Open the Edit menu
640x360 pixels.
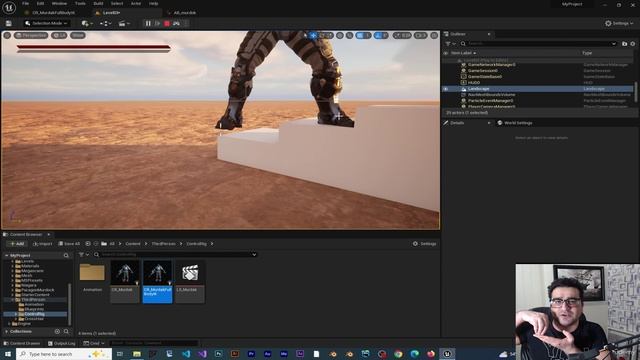coord(40,4)
